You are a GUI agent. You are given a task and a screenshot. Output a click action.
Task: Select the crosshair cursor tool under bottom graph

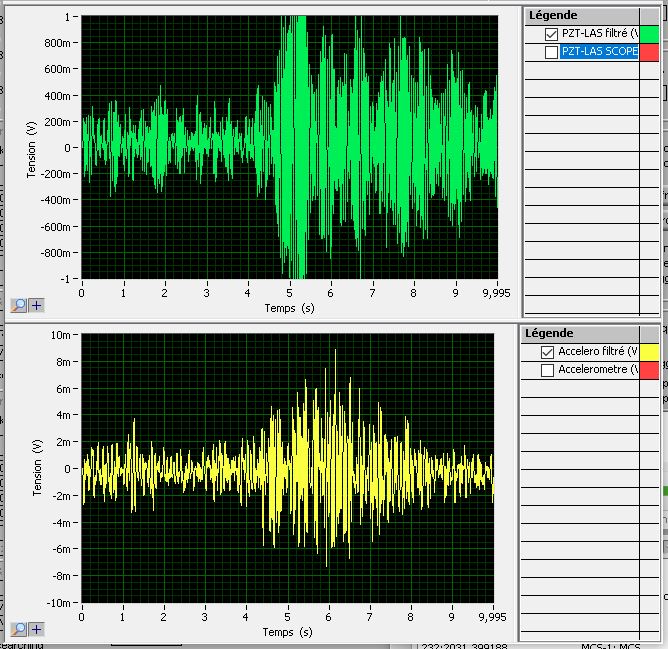[x=36, y=629]
